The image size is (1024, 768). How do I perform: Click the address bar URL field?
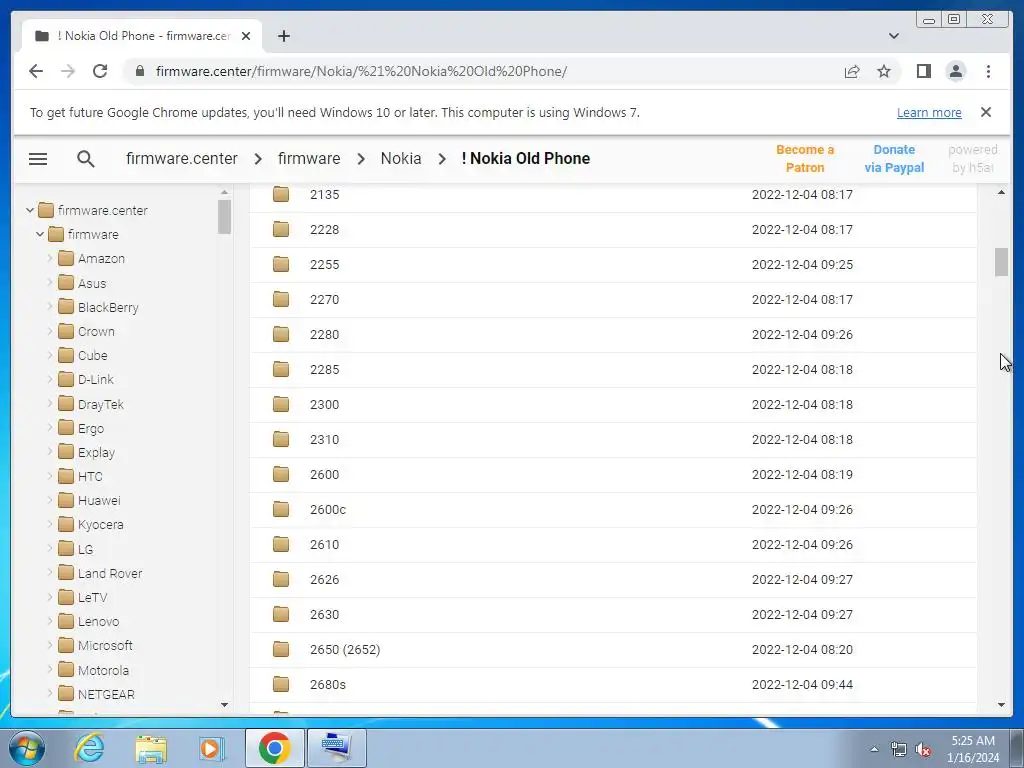pos(483,71)
